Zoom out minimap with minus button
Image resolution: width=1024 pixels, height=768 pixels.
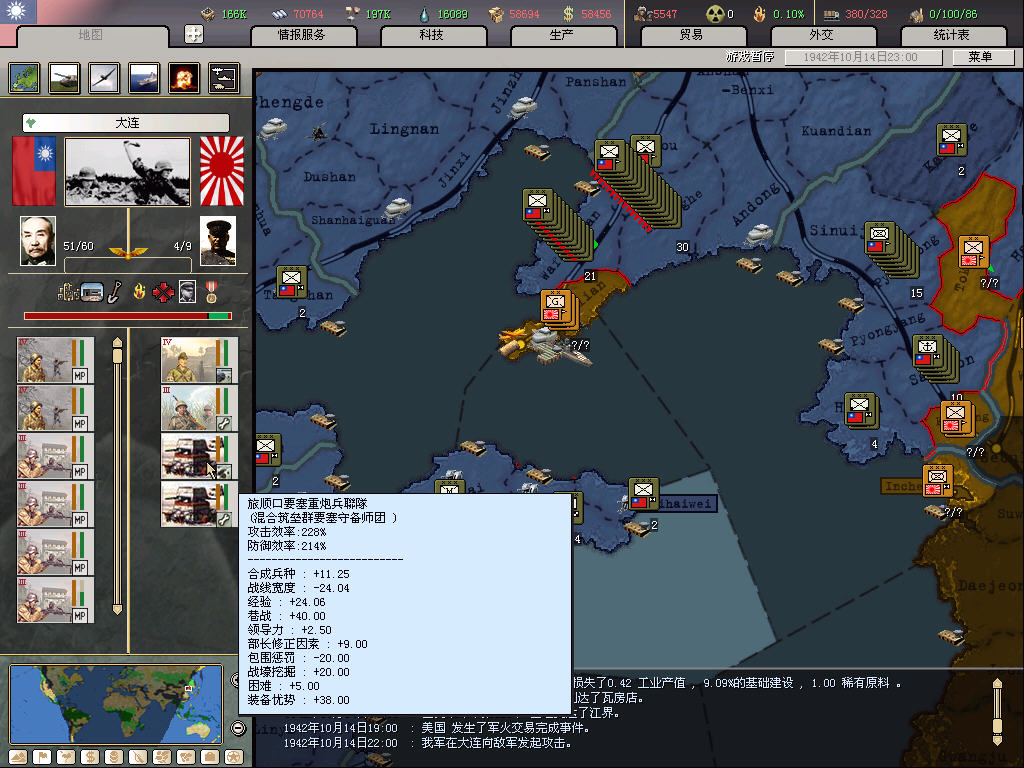coord(239,728)
